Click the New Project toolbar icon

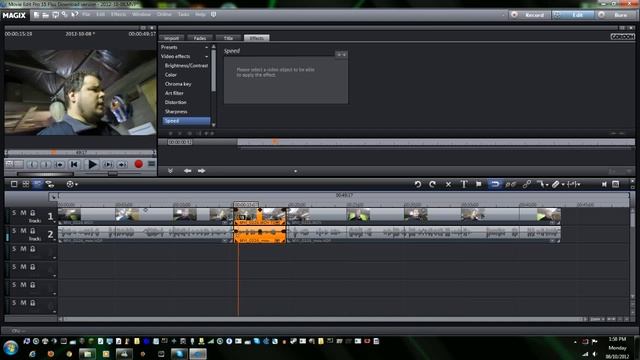[36, 15]
